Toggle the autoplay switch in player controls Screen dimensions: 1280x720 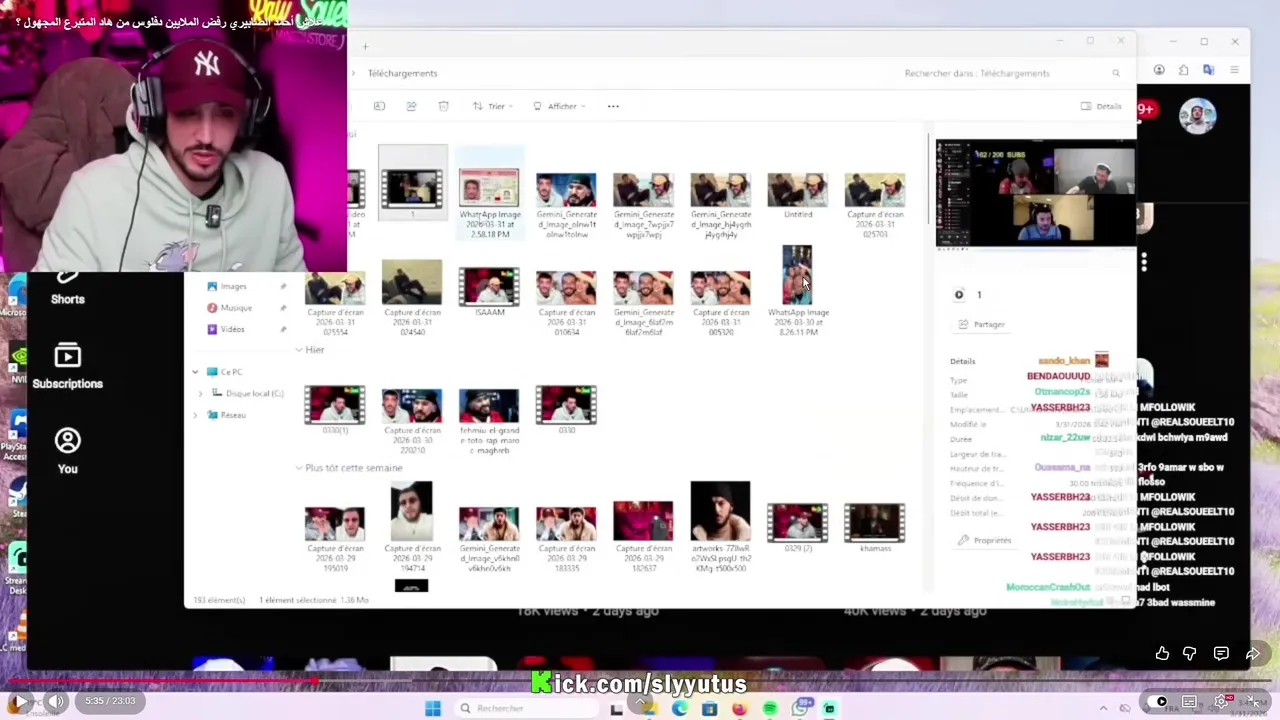(x=1157, y=702)
